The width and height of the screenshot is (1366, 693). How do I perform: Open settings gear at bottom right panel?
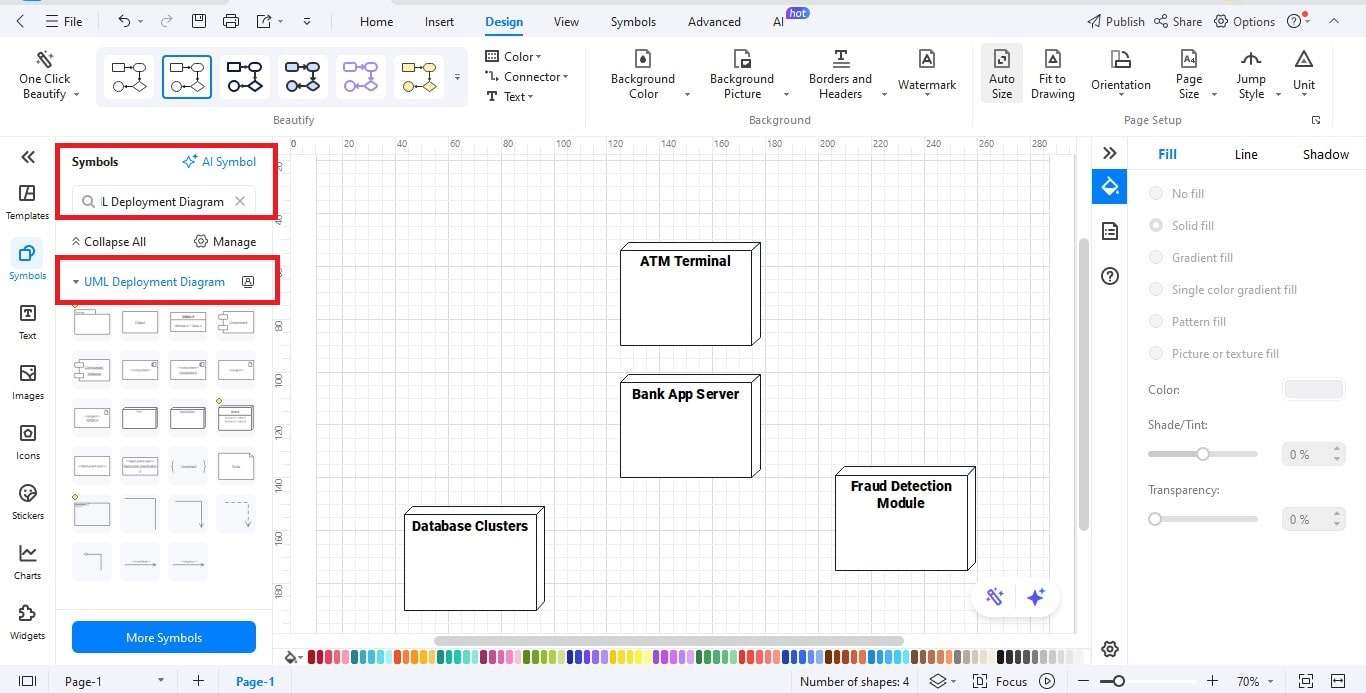(1109, 649)
